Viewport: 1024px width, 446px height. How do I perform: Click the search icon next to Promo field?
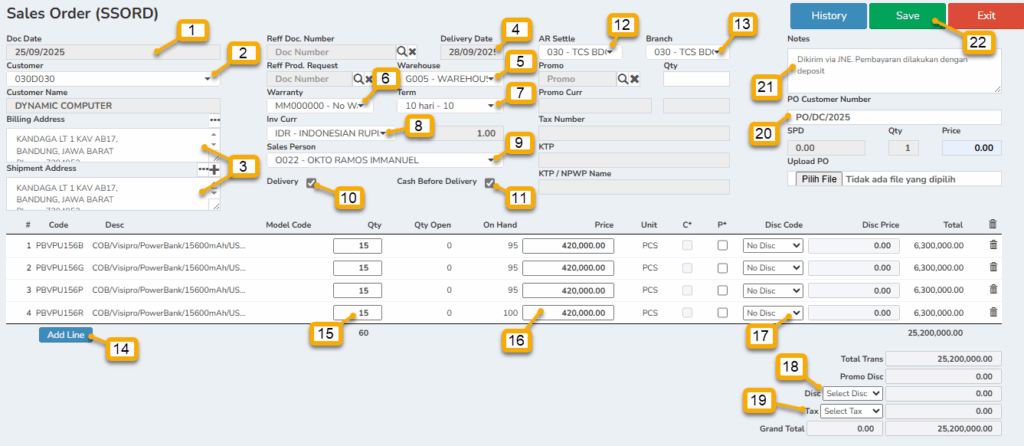[x=622, y=79]
